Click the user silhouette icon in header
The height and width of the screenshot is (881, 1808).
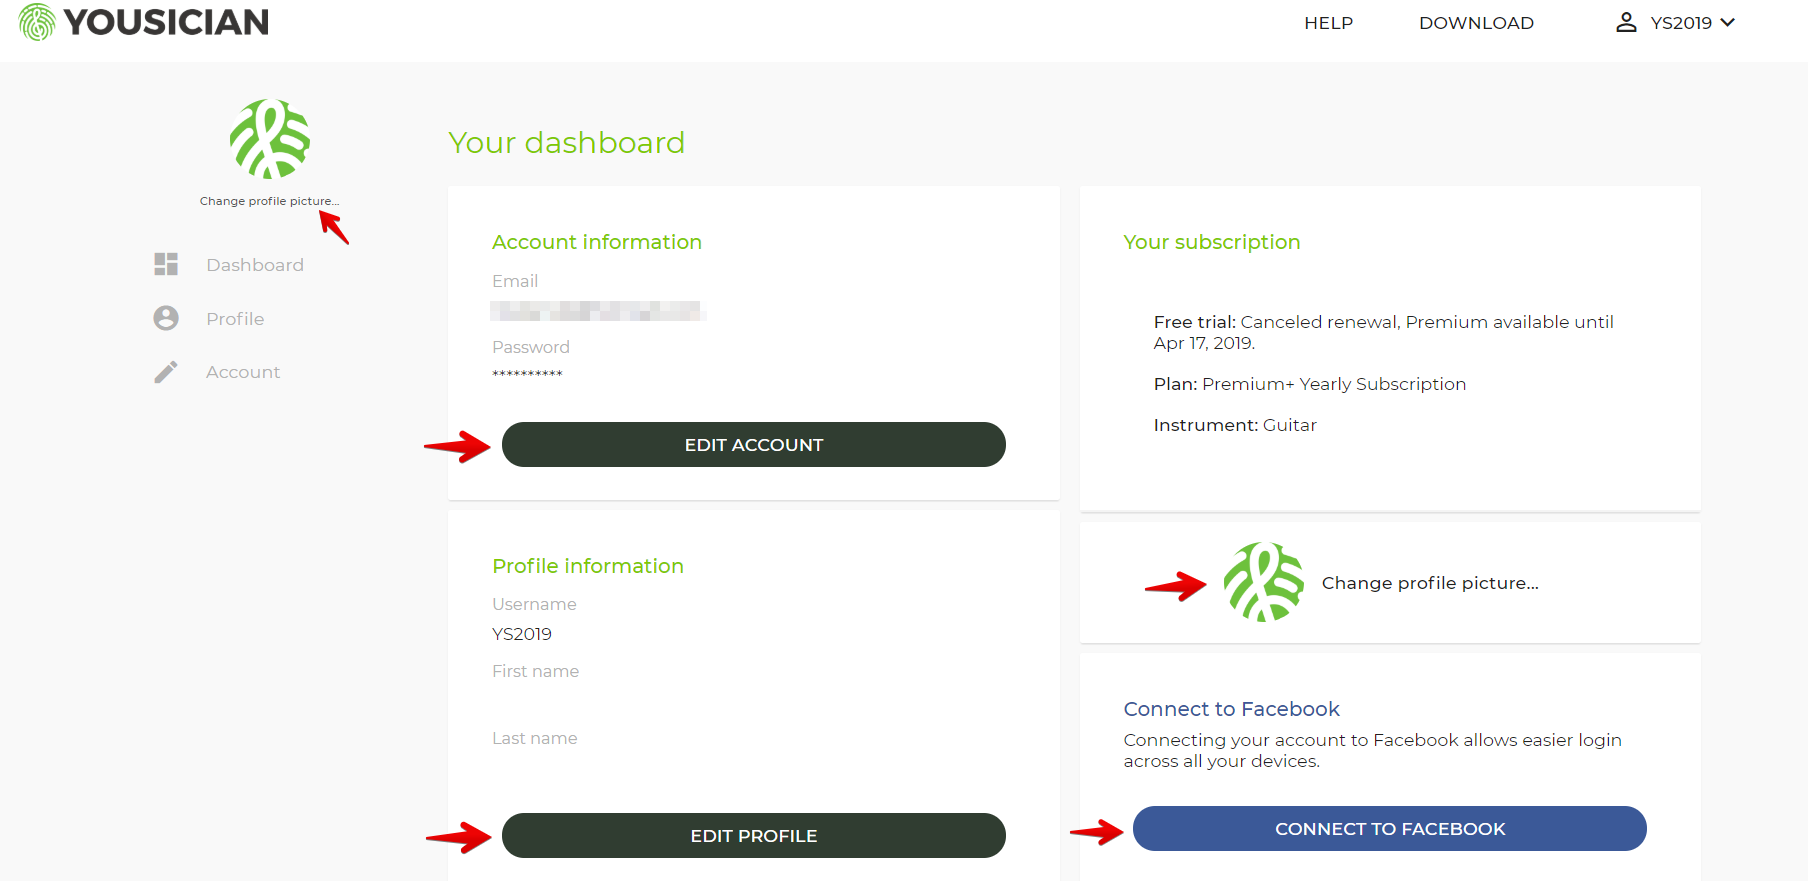pos(1626,23)
